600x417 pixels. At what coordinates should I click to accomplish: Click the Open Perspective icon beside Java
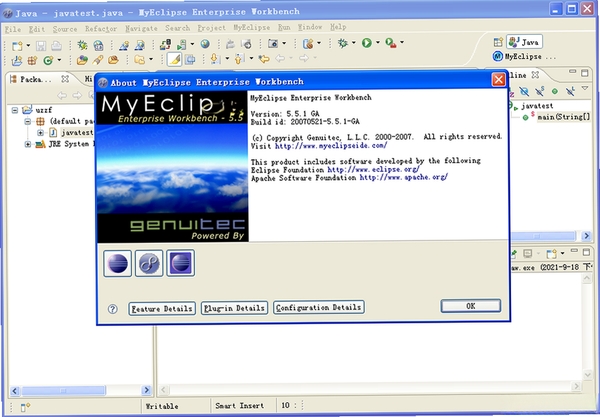tap(498, 42)
